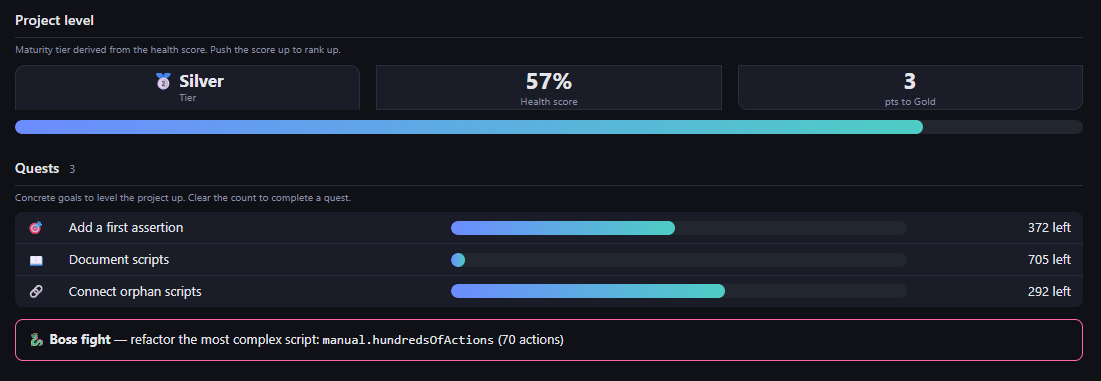Screen dimensions: 1101x381
Task: Click the Silver medal icon
Action: (163, 81)
